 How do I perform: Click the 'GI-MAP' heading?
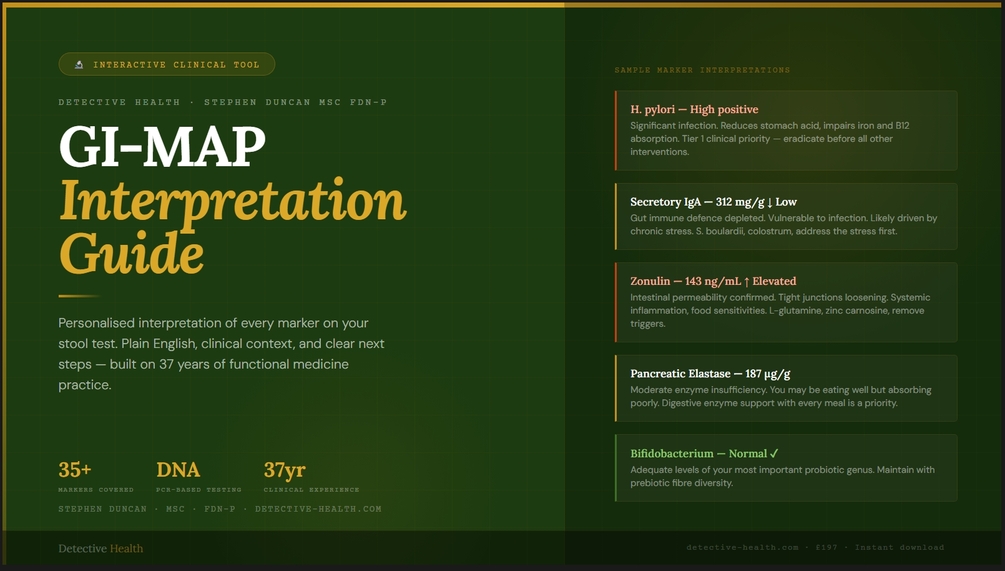tap(162, 146)
